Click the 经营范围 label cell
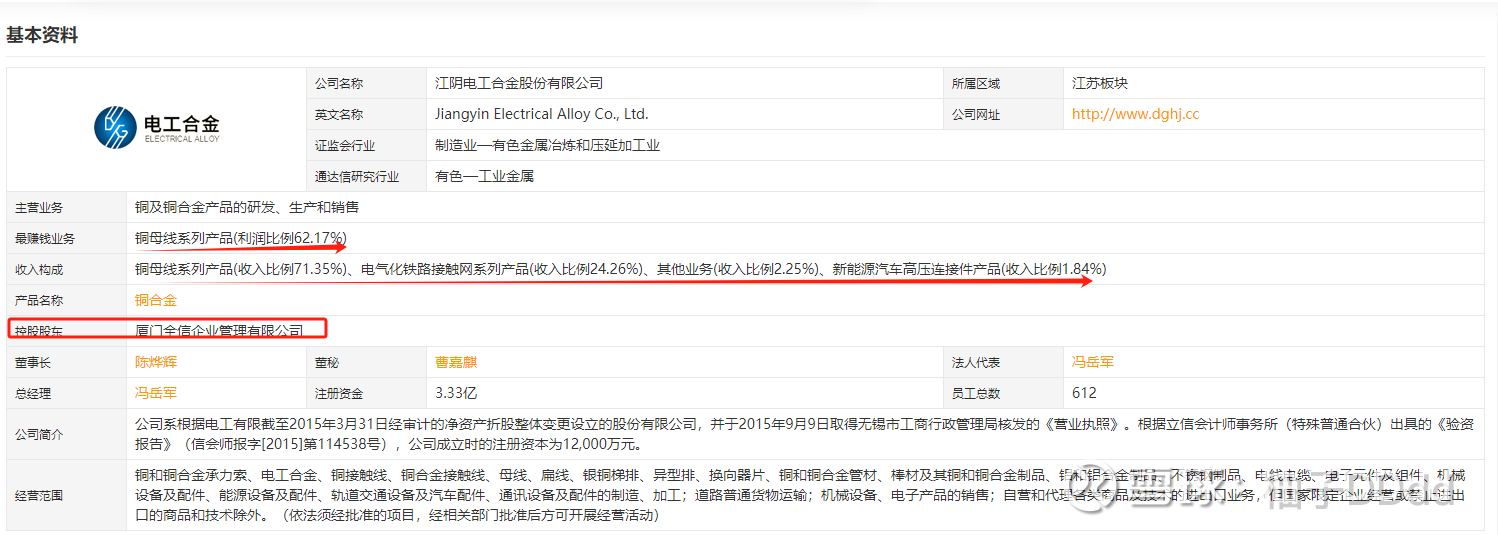 67,495
